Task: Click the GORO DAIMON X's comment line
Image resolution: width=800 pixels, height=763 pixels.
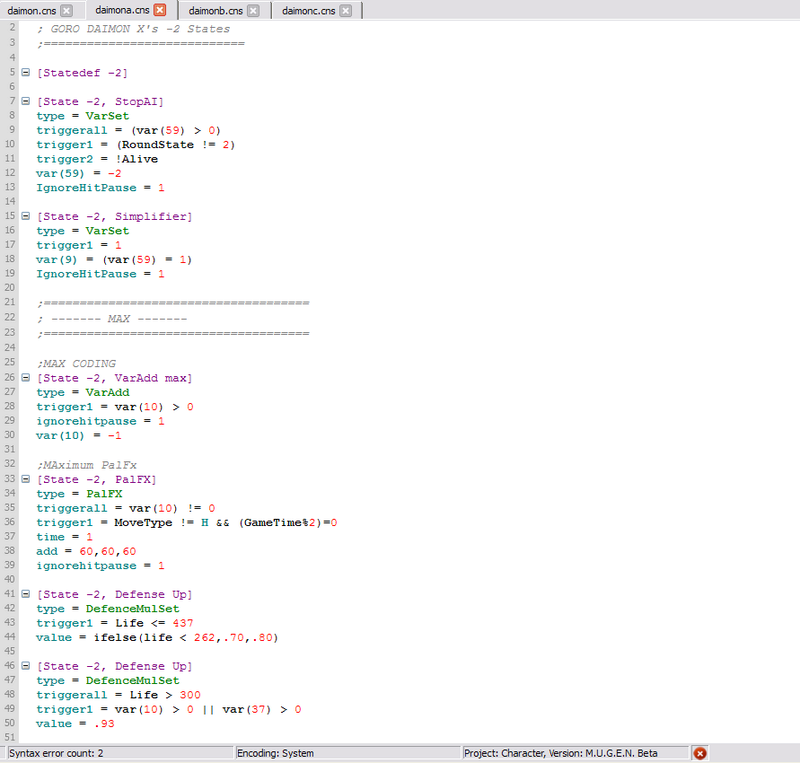Action: tap(133, 29)
